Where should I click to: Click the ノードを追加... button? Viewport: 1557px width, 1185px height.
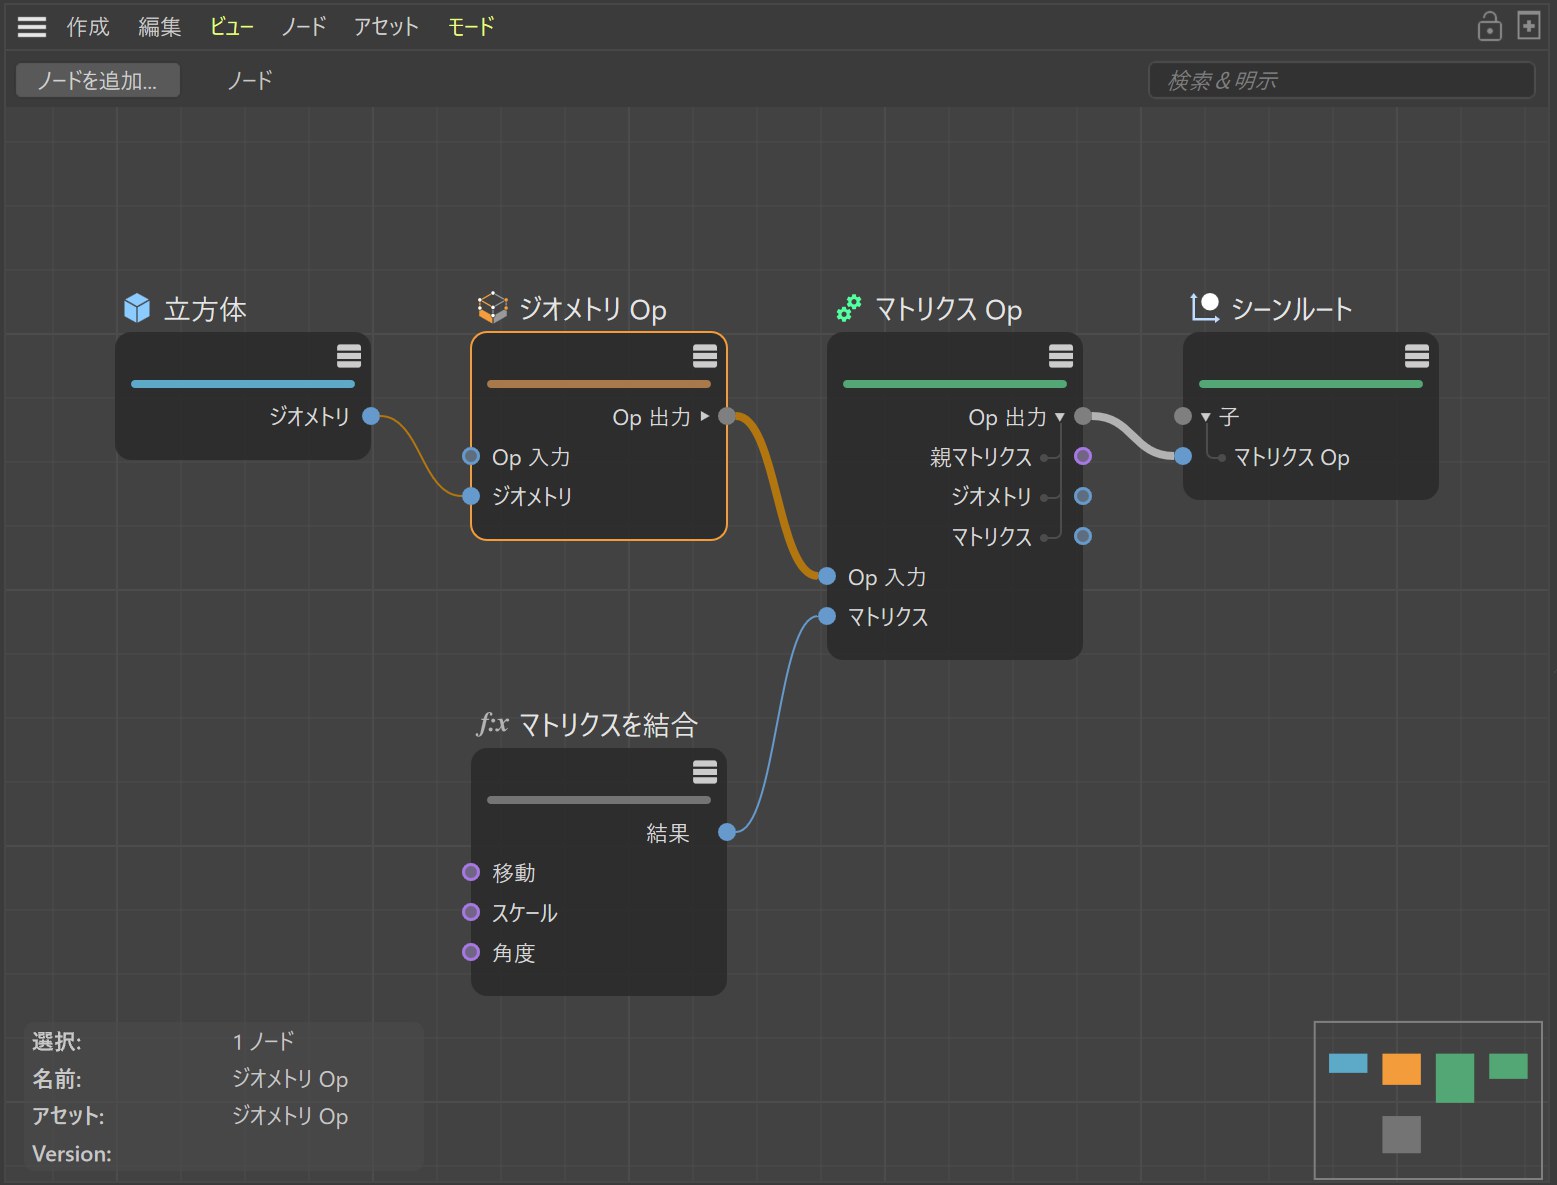98,80
